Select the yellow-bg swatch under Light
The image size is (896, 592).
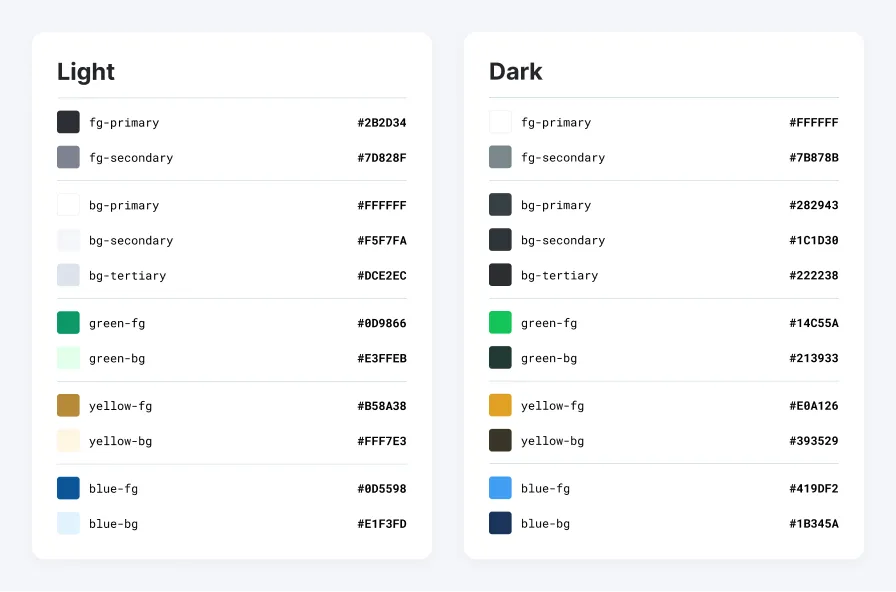tap(66, 441)
